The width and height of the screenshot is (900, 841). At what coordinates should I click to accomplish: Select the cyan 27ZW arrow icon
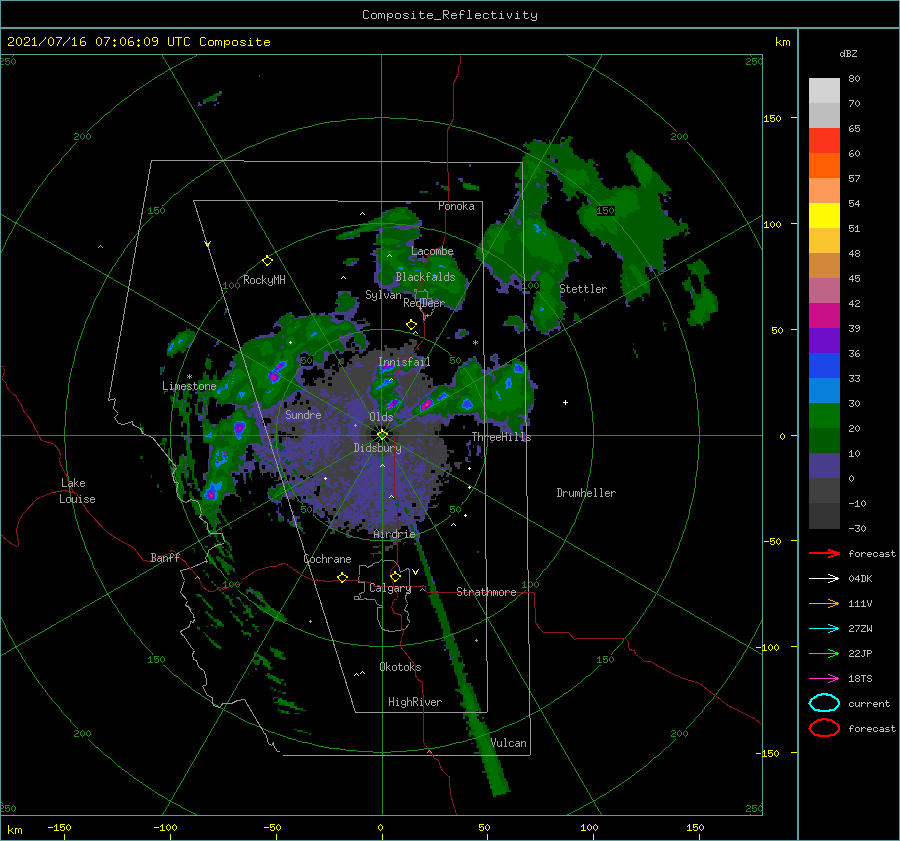(824, 628)
